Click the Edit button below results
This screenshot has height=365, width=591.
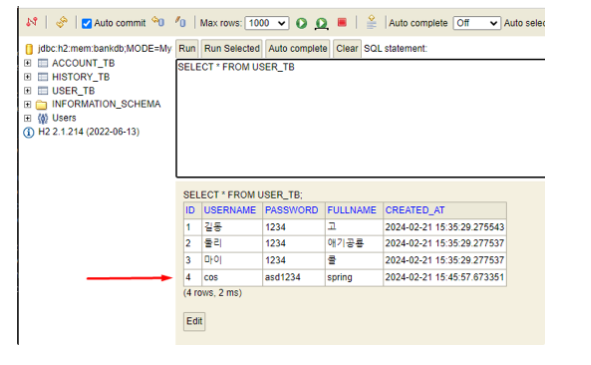coord(194,321)
